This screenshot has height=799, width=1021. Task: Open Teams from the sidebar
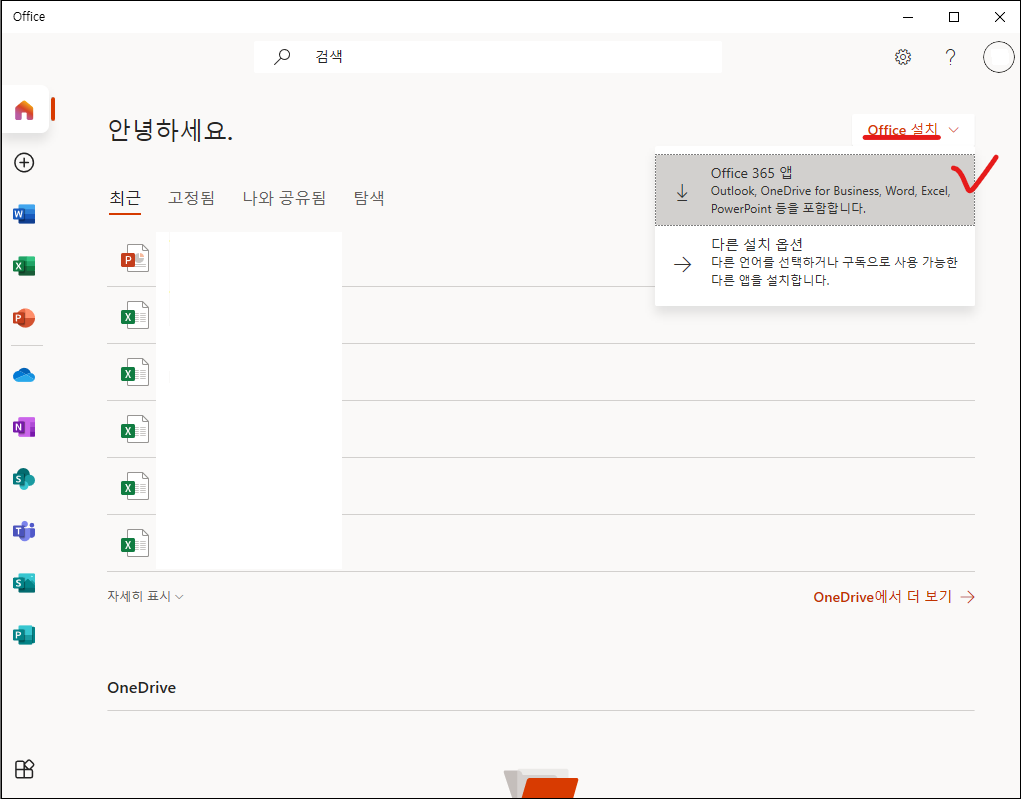click(24, 531)
